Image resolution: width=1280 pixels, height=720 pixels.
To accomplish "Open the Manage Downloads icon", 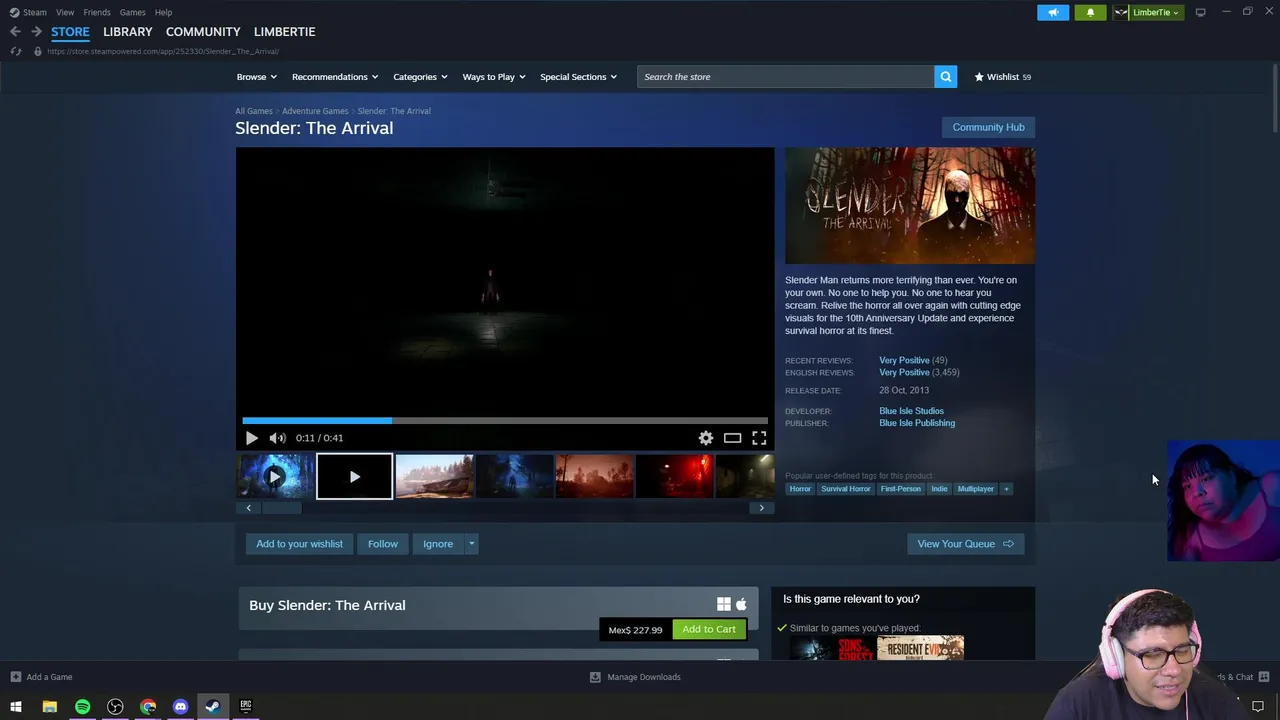I will (x=595, y=677).
